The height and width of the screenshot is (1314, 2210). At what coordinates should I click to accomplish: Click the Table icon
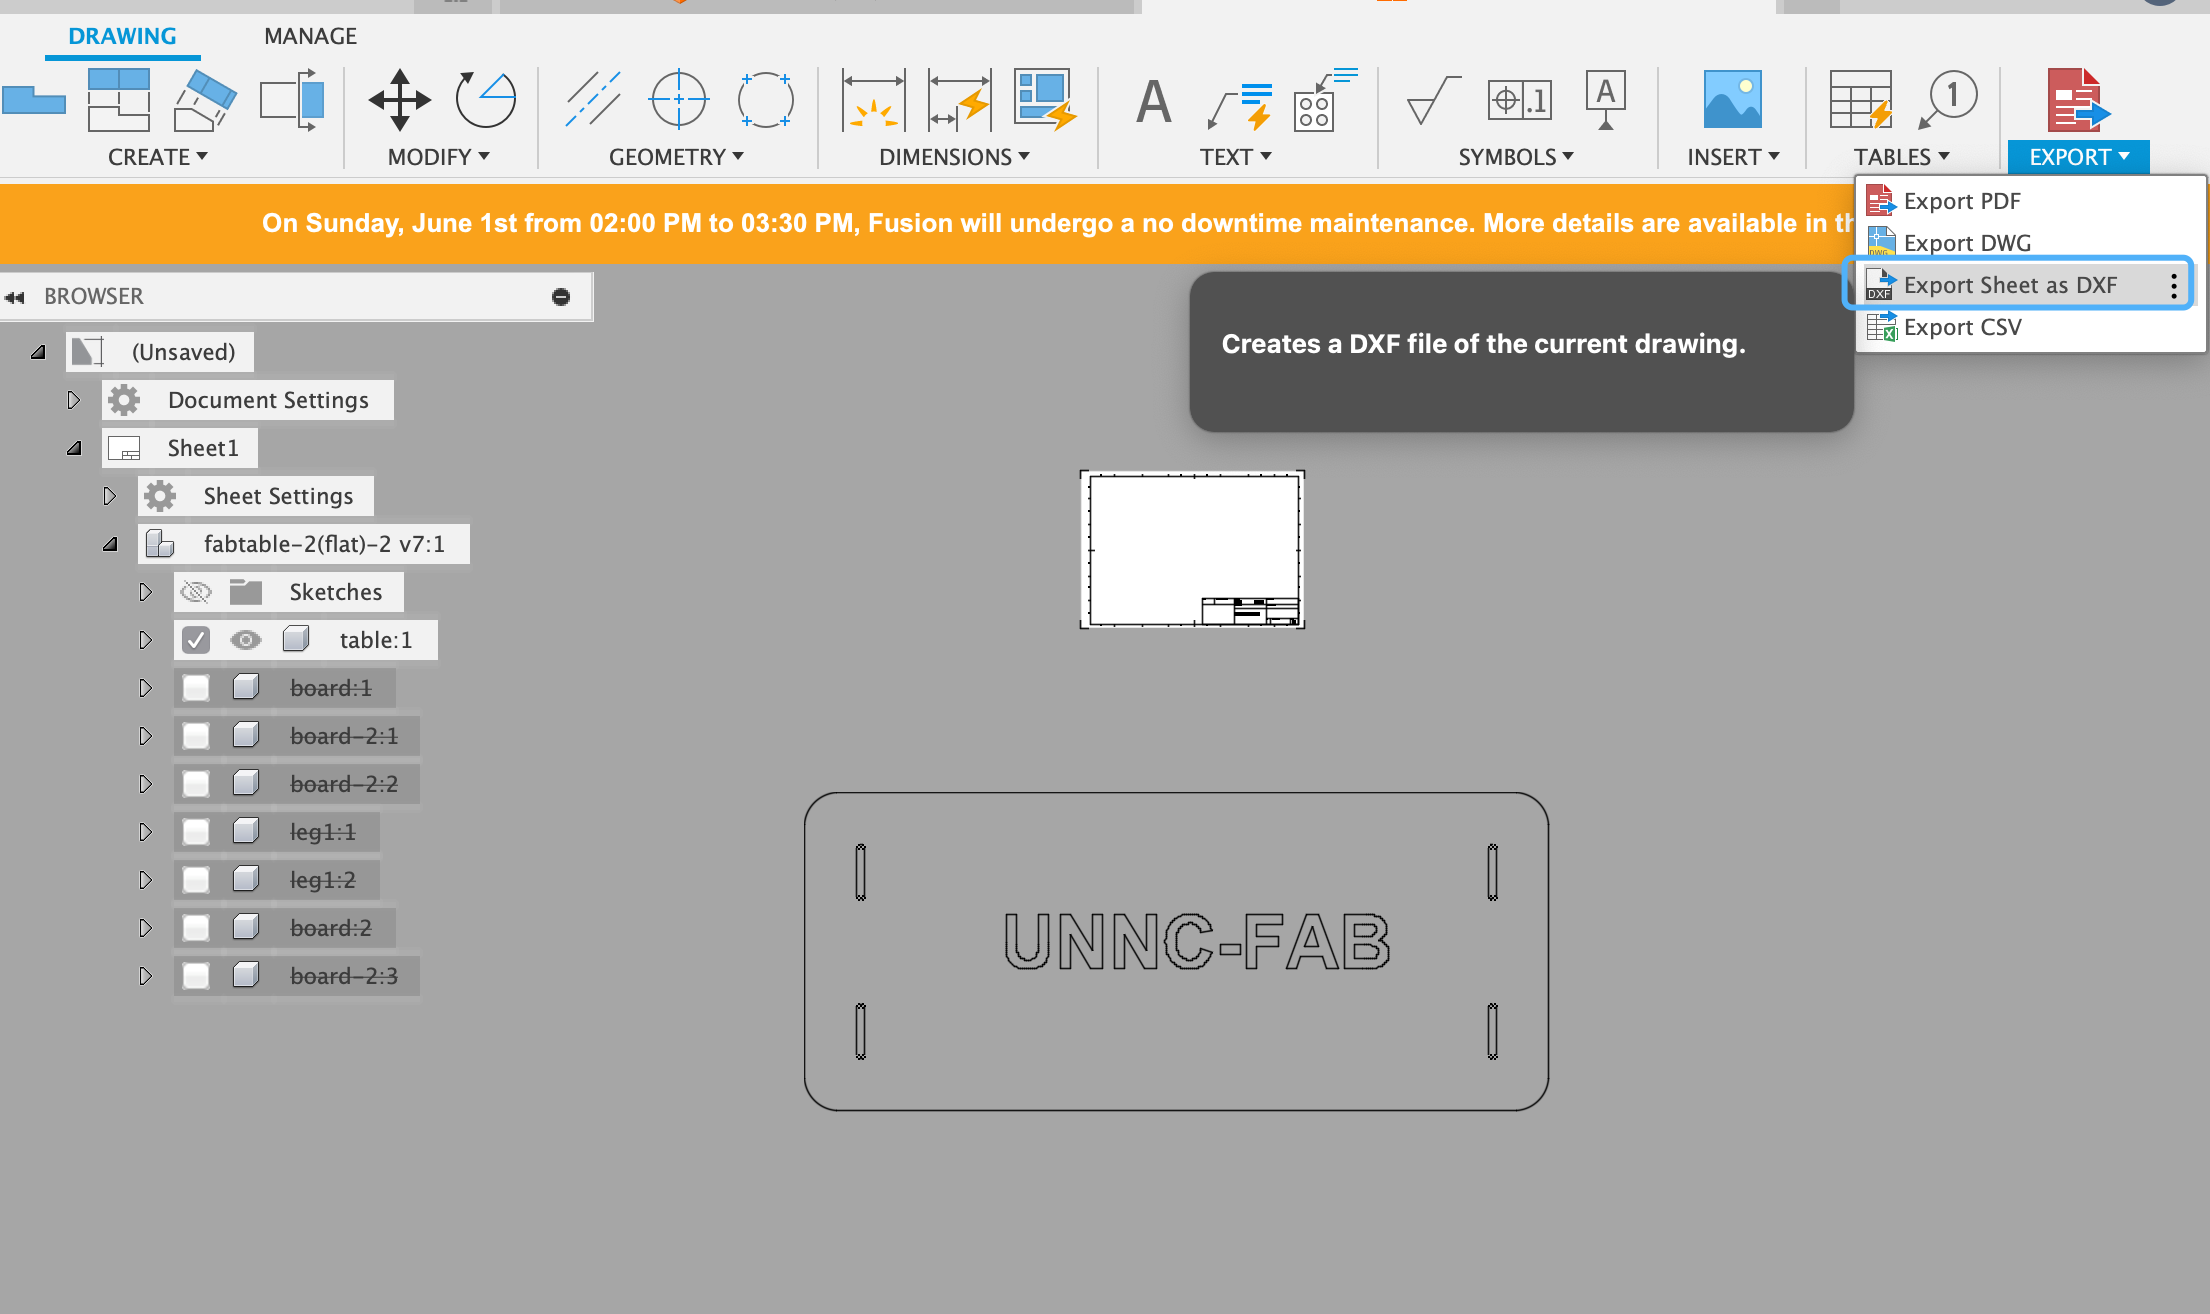coord(1860,99)
